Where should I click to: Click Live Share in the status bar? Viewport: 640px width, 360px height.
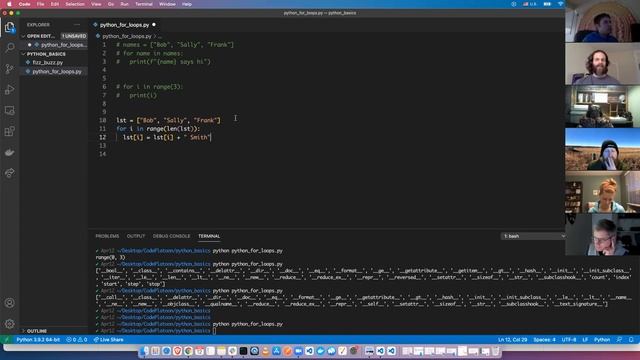pyautogui.click(x=108, y=340)
